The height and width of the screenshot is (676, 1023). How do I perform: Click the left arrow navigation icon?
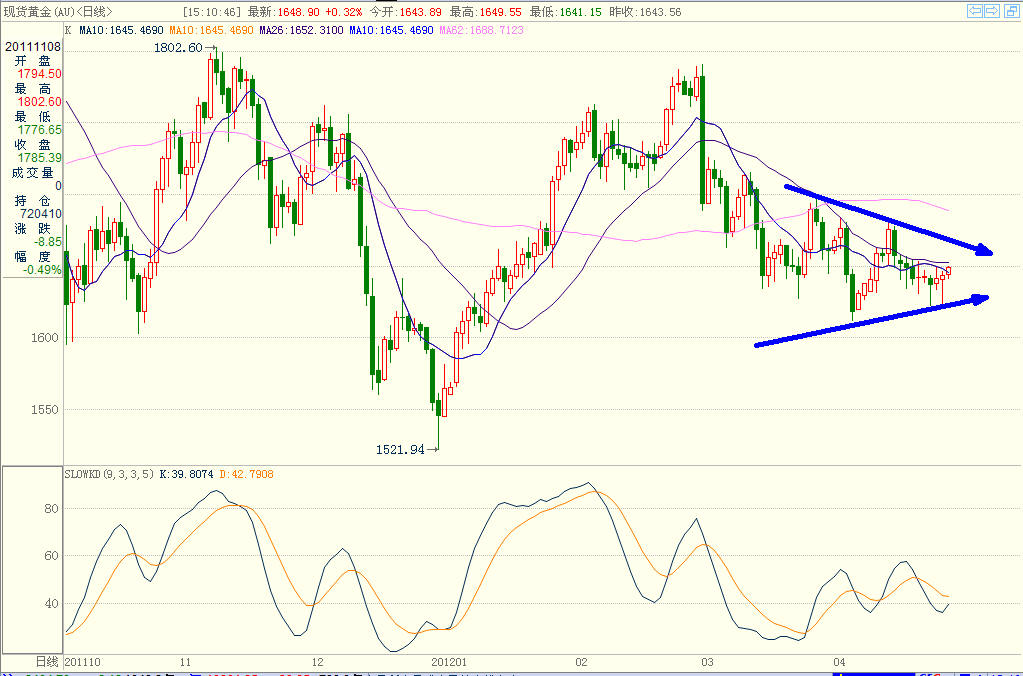pos(975,10)
